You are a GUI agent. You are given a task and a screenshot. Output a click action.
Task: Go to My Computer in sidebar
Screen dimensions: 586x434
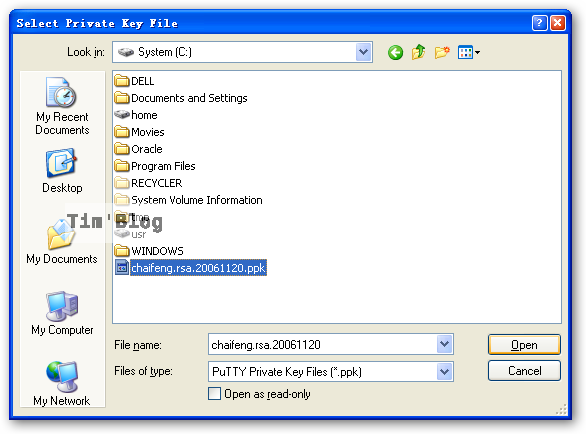tap(62, 313)
